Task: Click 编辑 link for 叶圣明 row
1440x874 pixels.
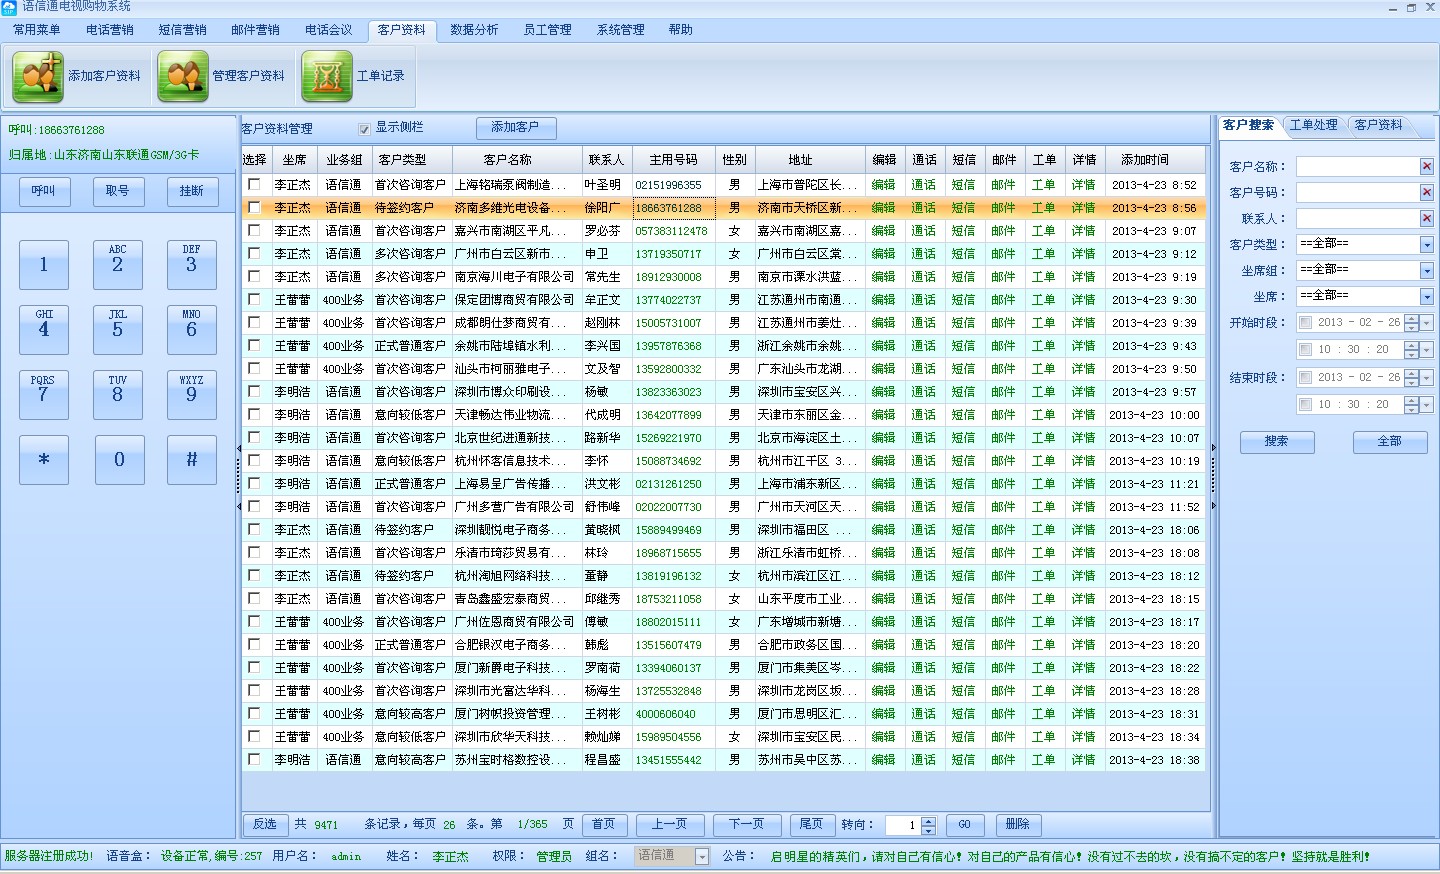Action: pos(883,185)
